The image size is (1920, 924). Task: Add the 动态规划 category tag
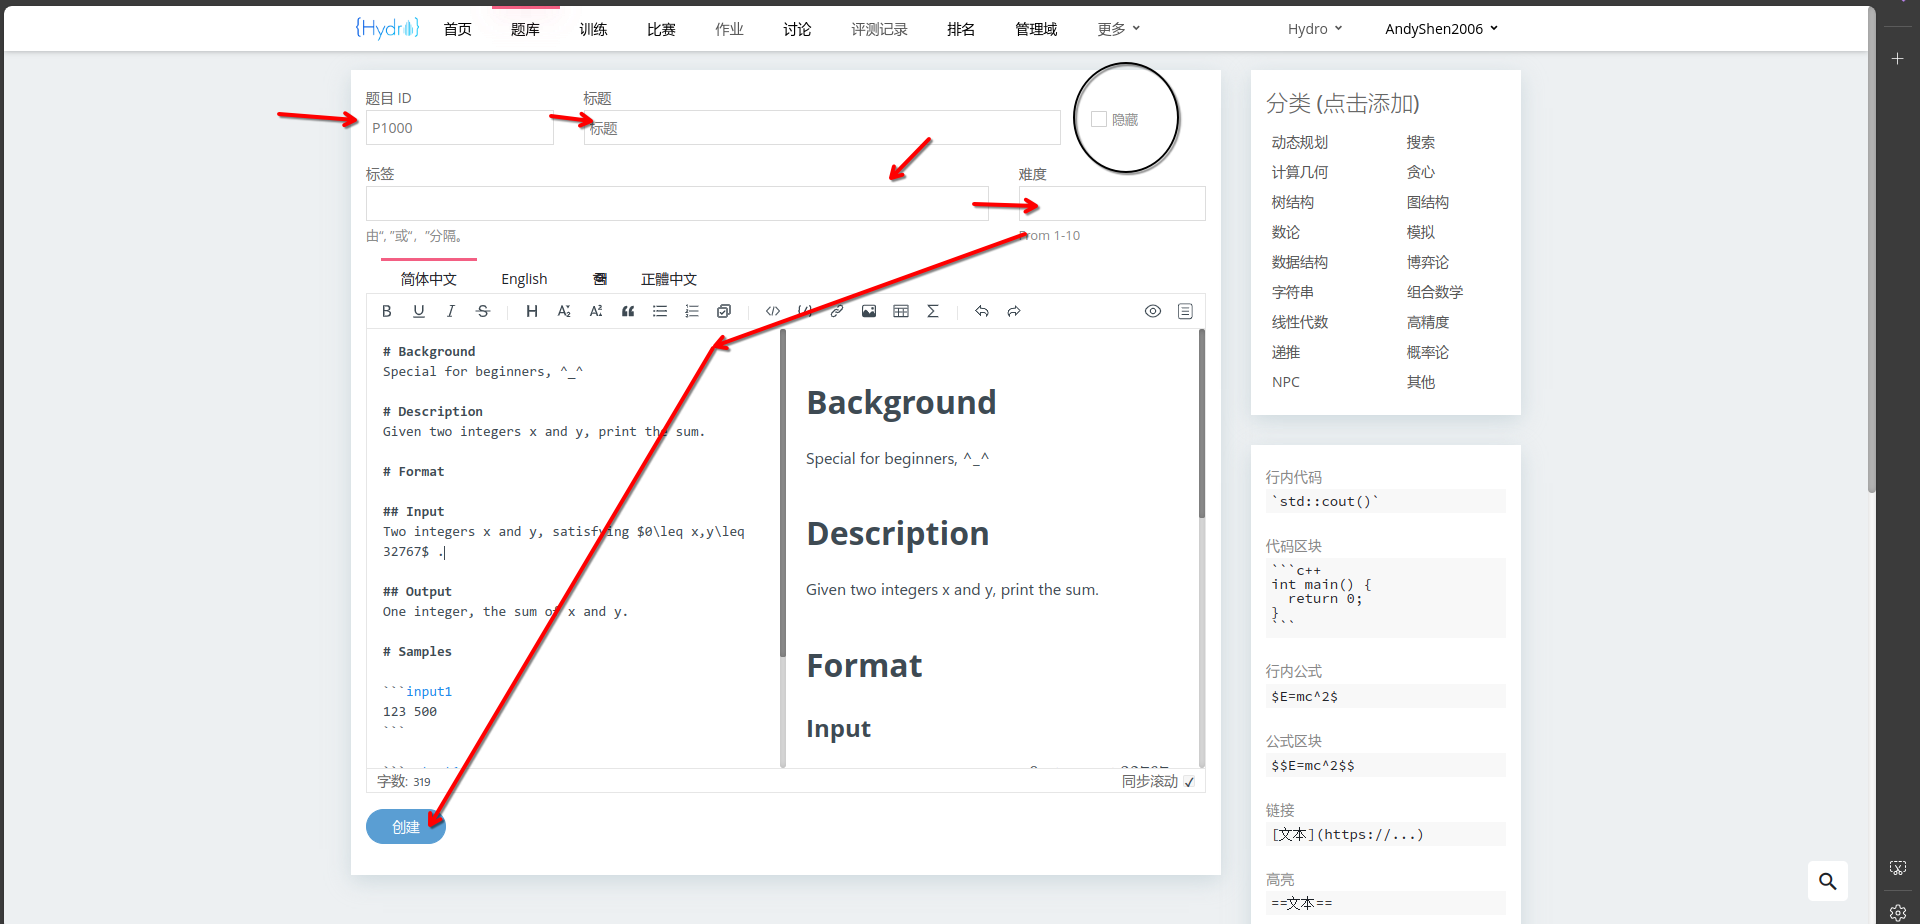tap(1299, 142)
